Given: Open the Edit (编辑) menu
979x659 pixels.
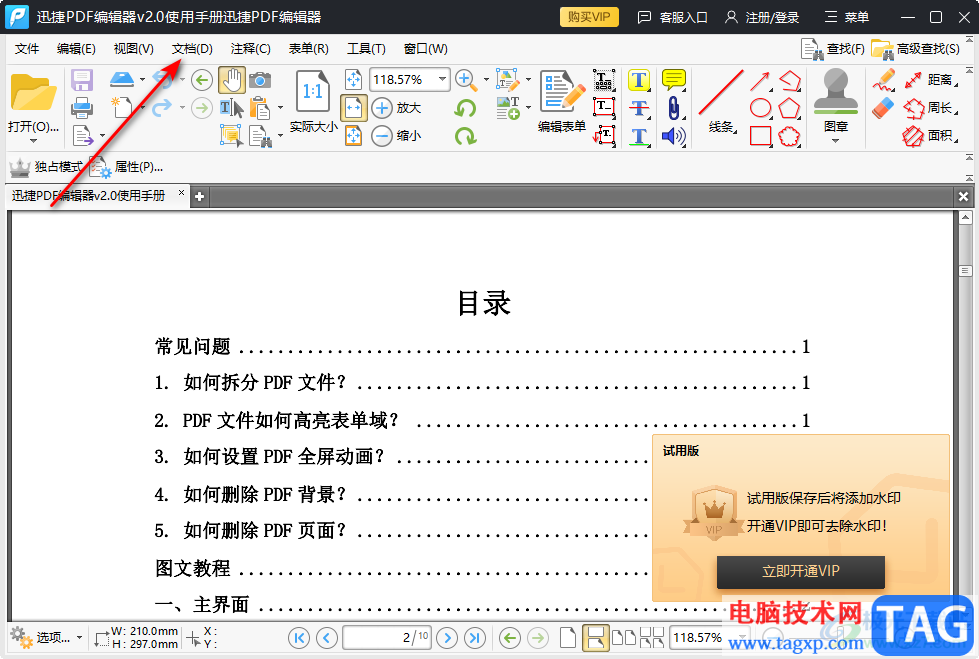Looking at the screenshot, I should click(76, 49).
